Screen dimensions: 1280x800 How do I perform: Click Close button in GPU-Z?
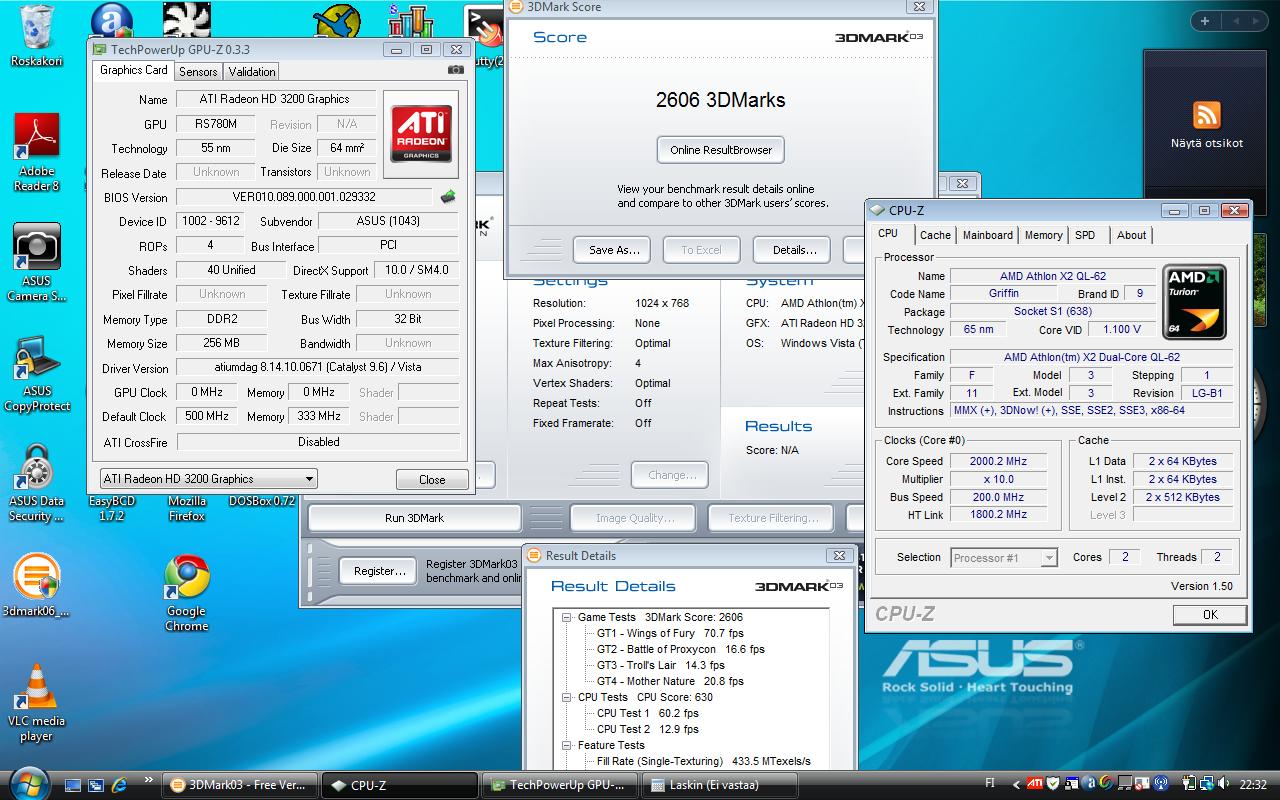click(432, 480)
